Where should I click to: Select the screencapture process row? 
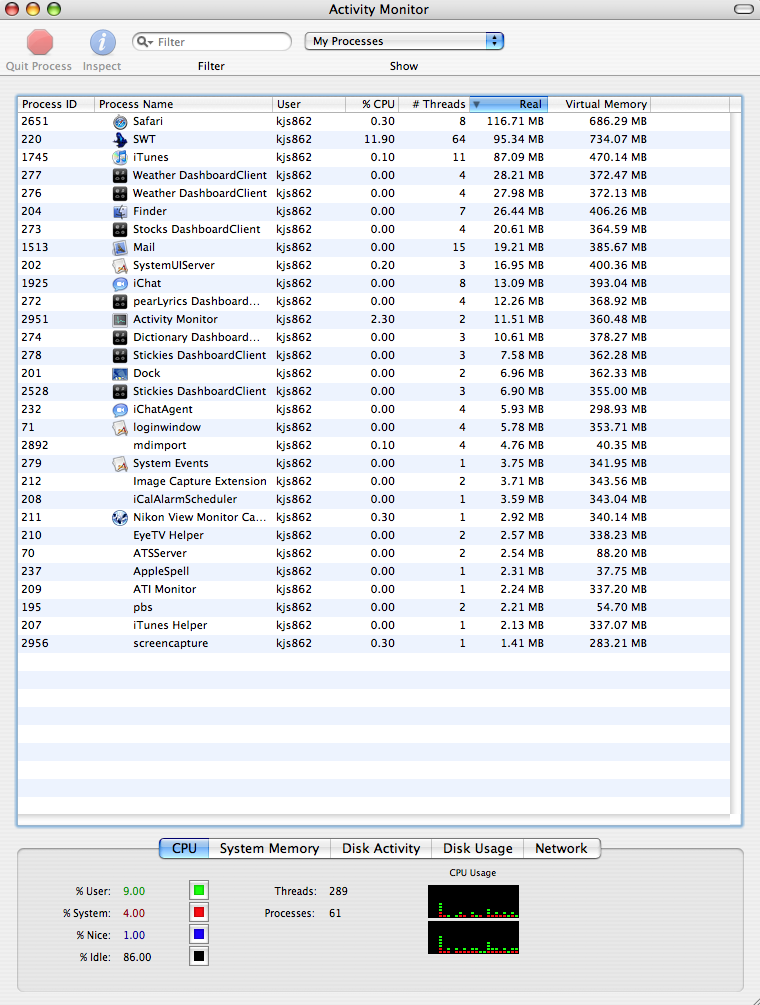point(374,644)
